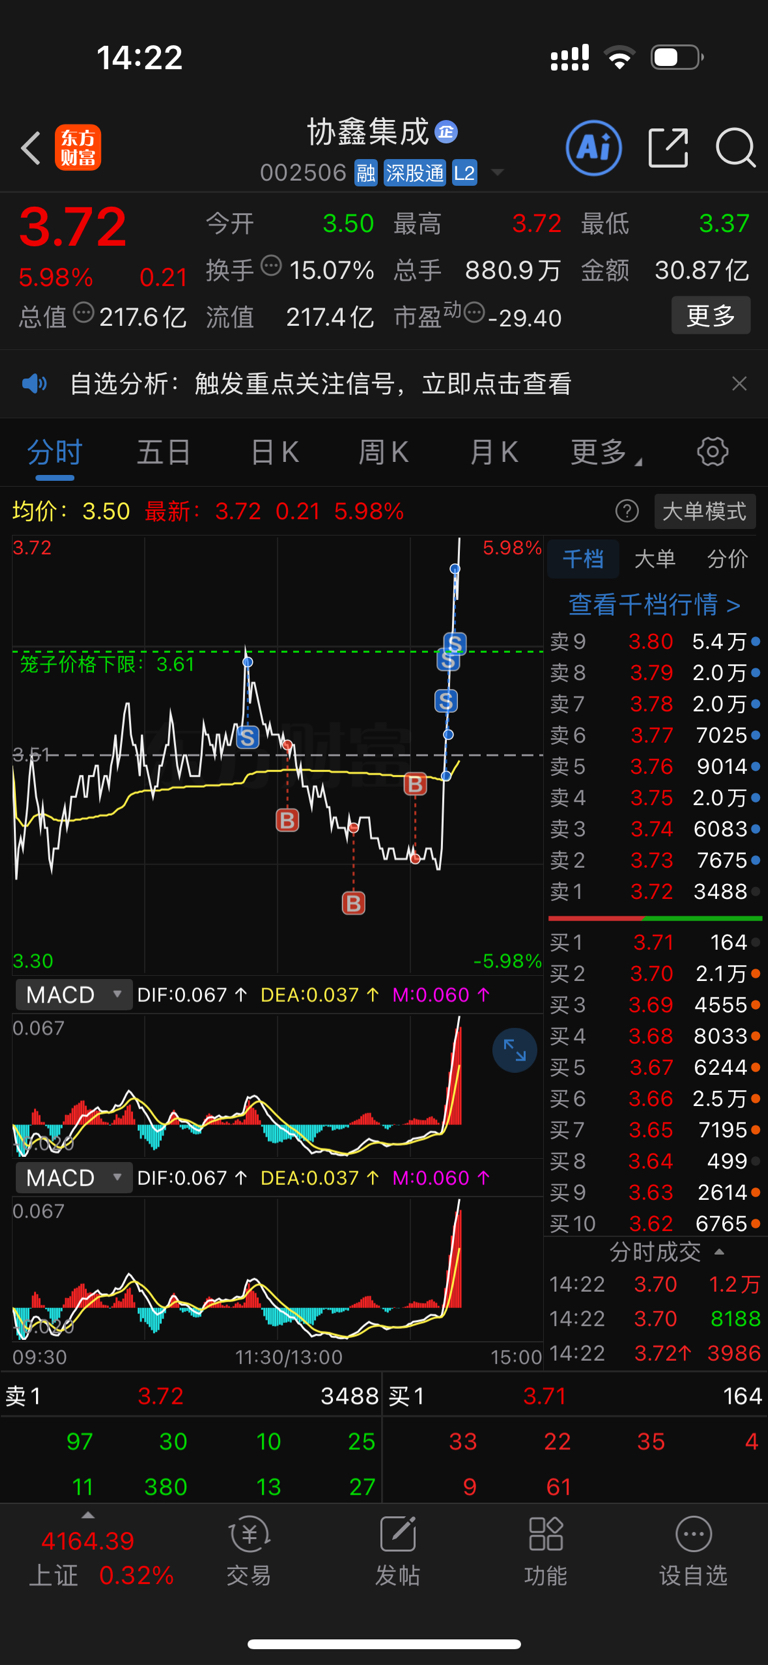
Task: Switch to 分时 chart tab
Action: [x=55, y=452]
